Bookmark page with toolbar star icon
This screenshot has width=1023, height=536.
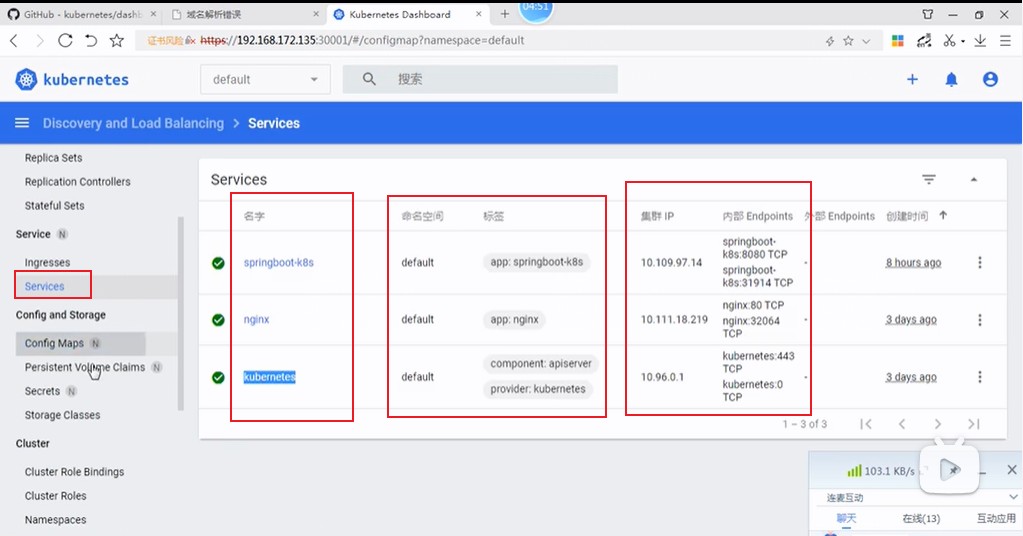pyautogui.click(x=117, y=40)
